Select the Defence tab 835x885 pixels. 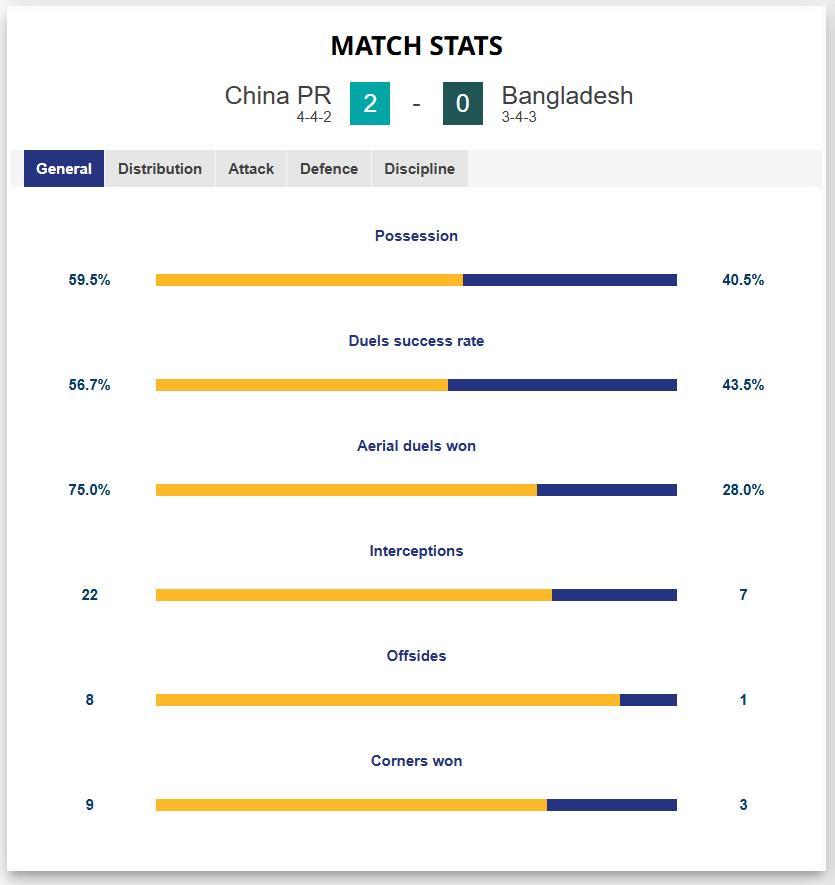pos(328,168)
